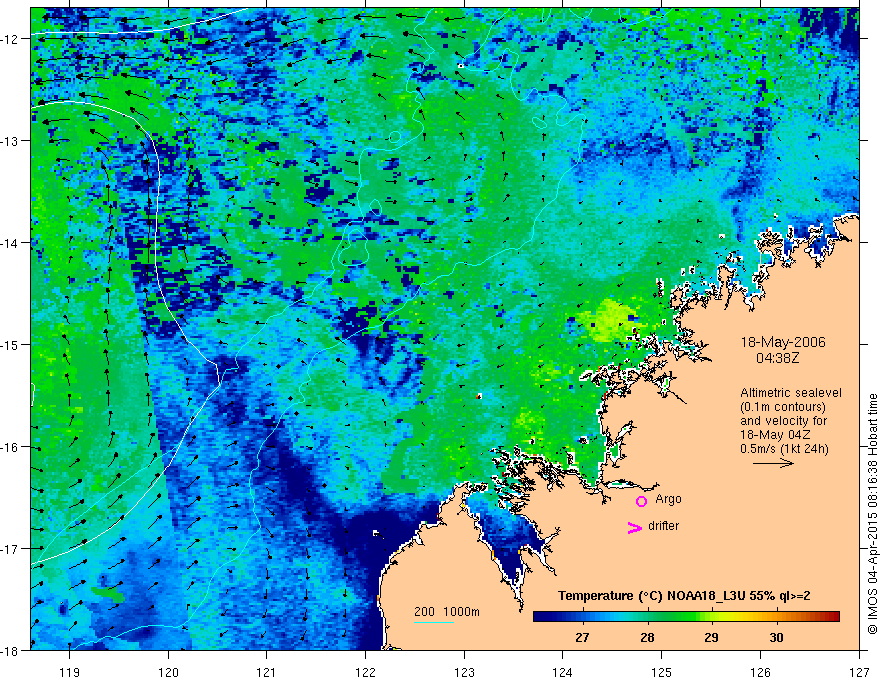Viewport: 880px width, 680px height.
Task: Click the IMOS copyright timestamp text
Action: [872, 514]
